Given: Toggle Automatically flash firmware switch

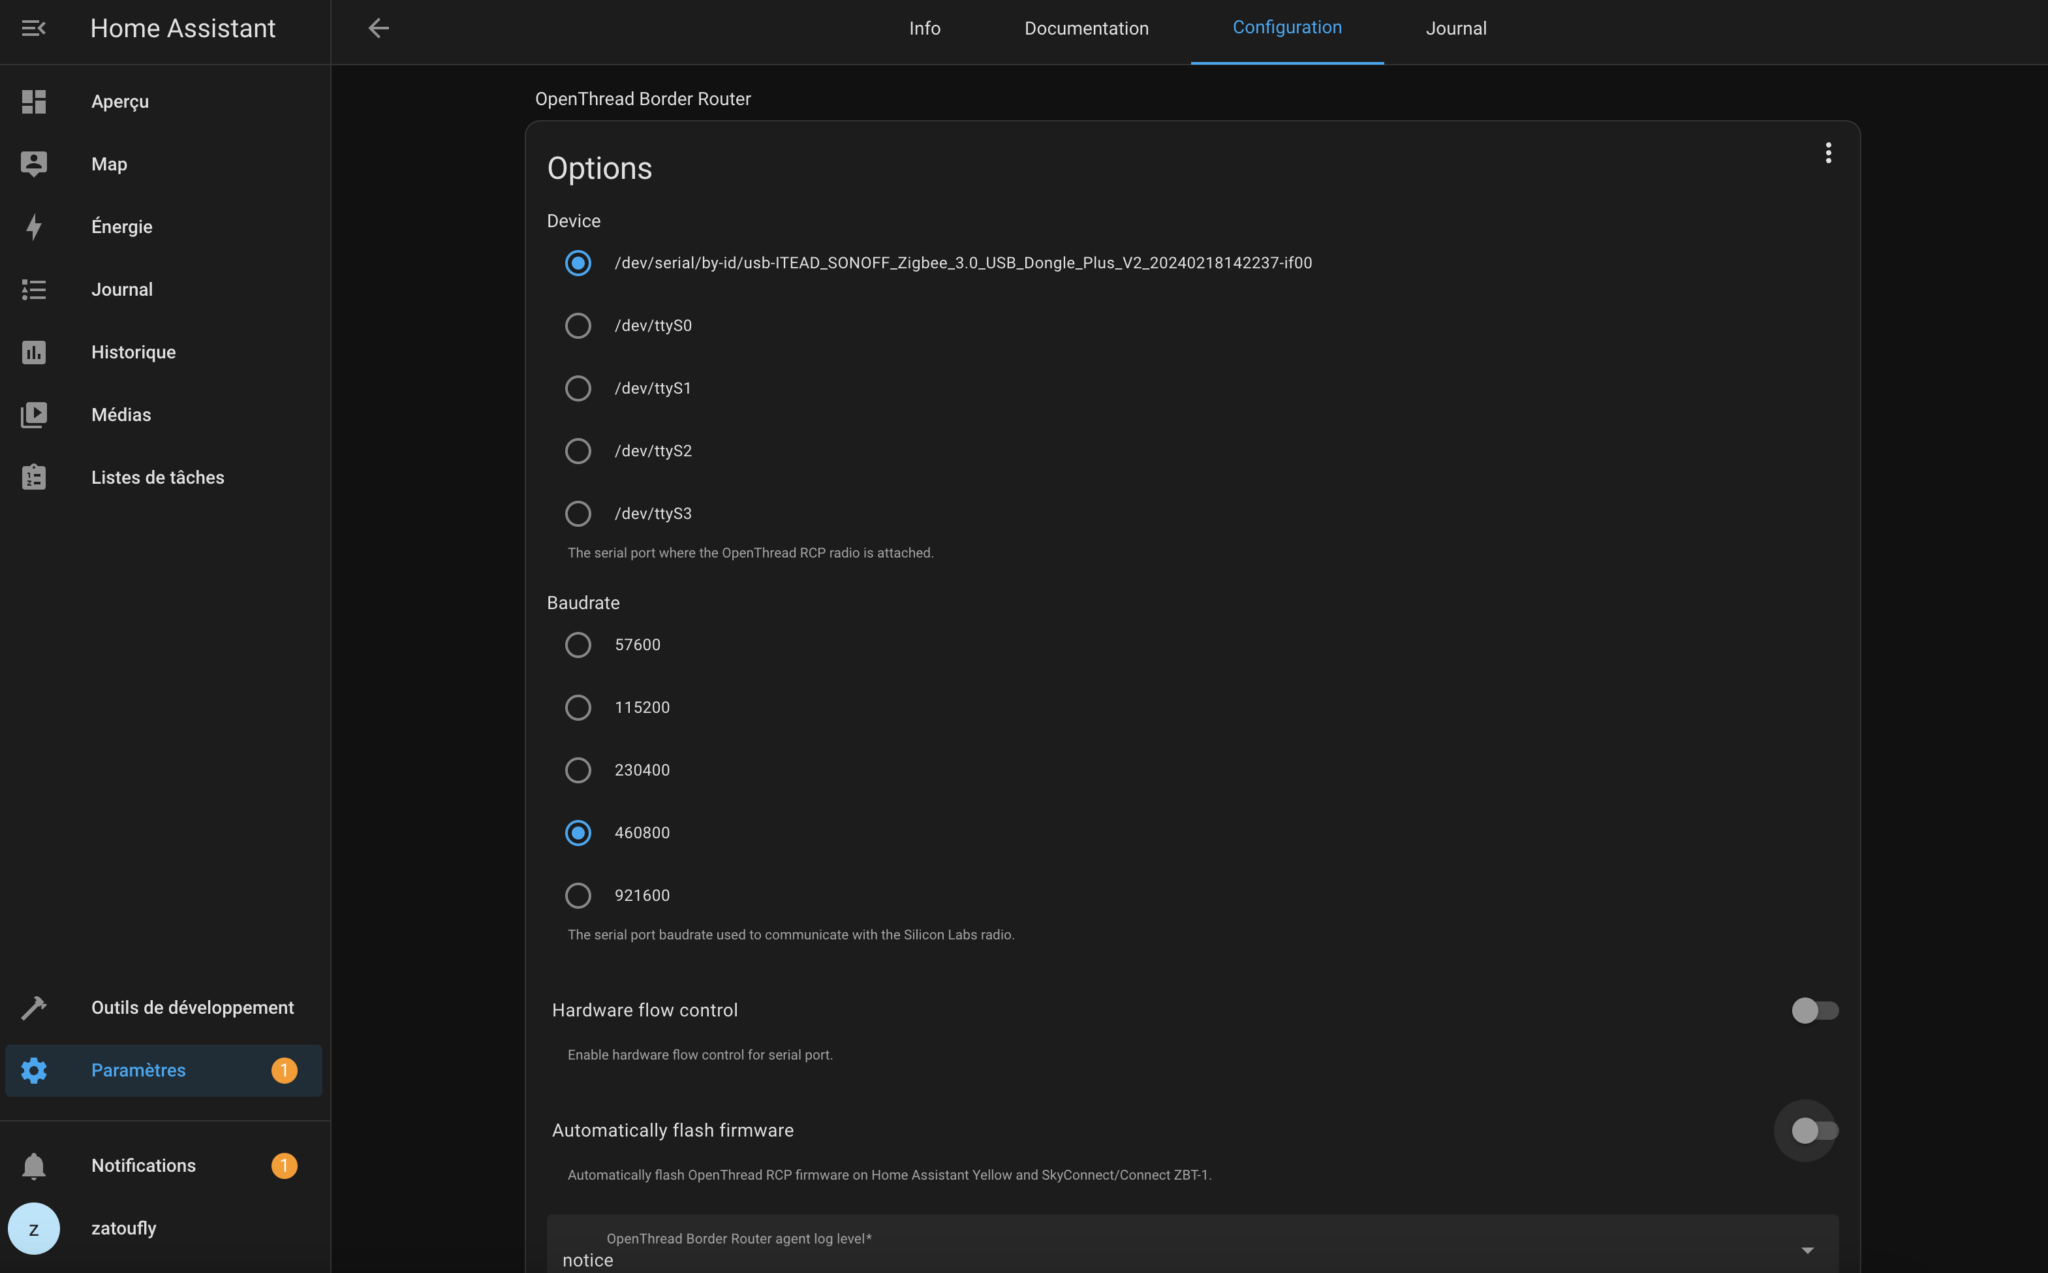Looking at the screenshot, I should coord(1814,1130).
